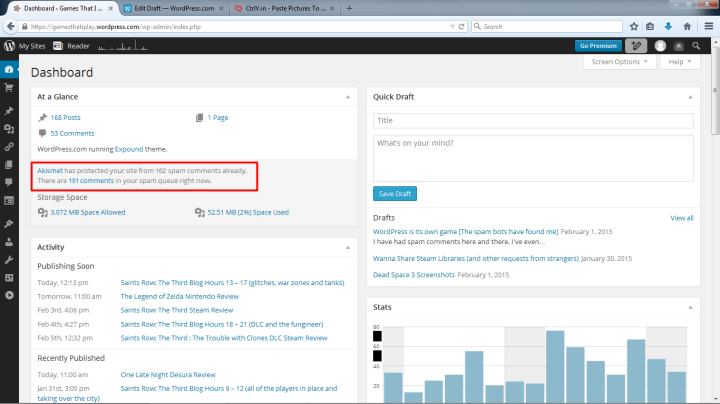
Task: Open the Links chain icon in sidebar
Action: (9, 147)
